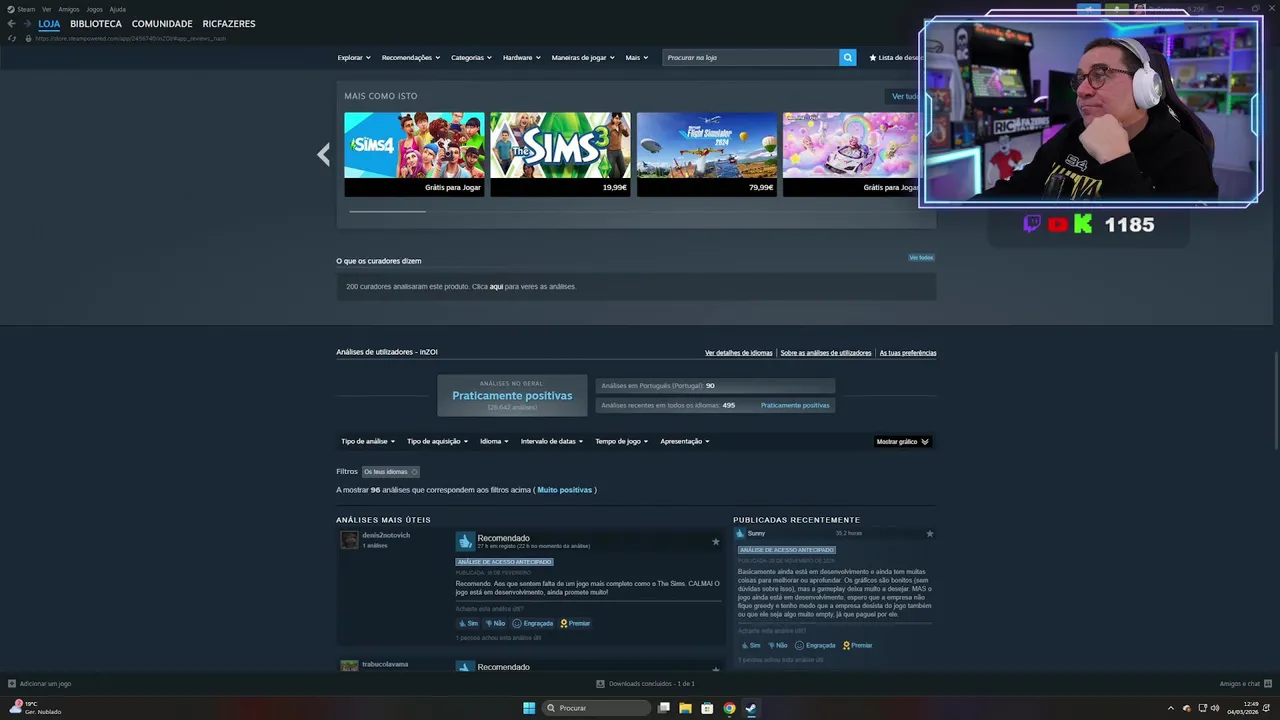Open the RICFAZERES profile tab
This screenshot has width=1280, height=720.
pos(229,24)
